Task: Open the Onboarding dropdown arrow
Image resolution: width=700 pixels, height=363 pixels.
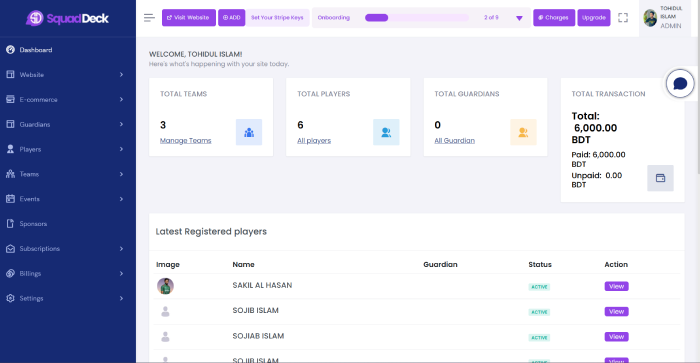Action: [x=519, y=18]
